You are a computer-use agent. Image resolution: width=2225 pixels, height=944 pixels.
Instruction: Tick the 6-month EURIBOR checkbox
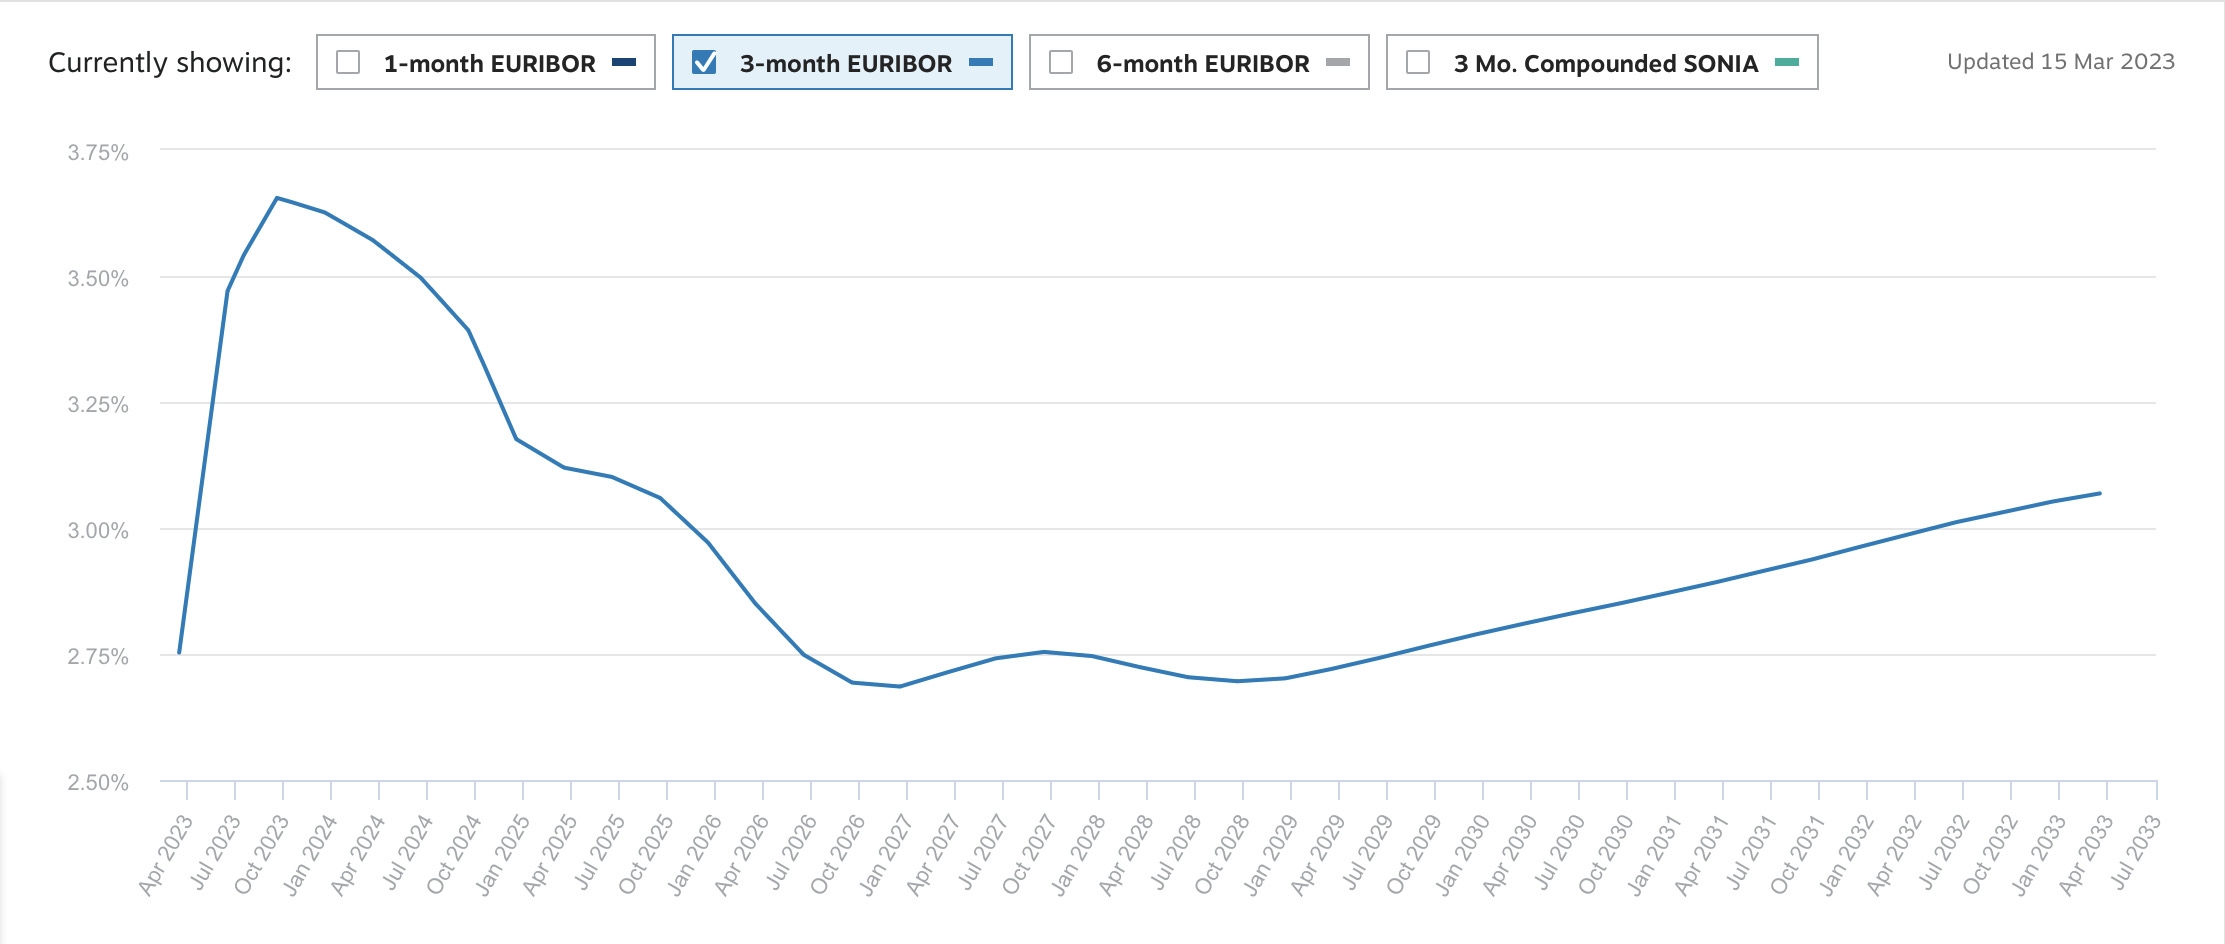click(x=1061, y=62)
